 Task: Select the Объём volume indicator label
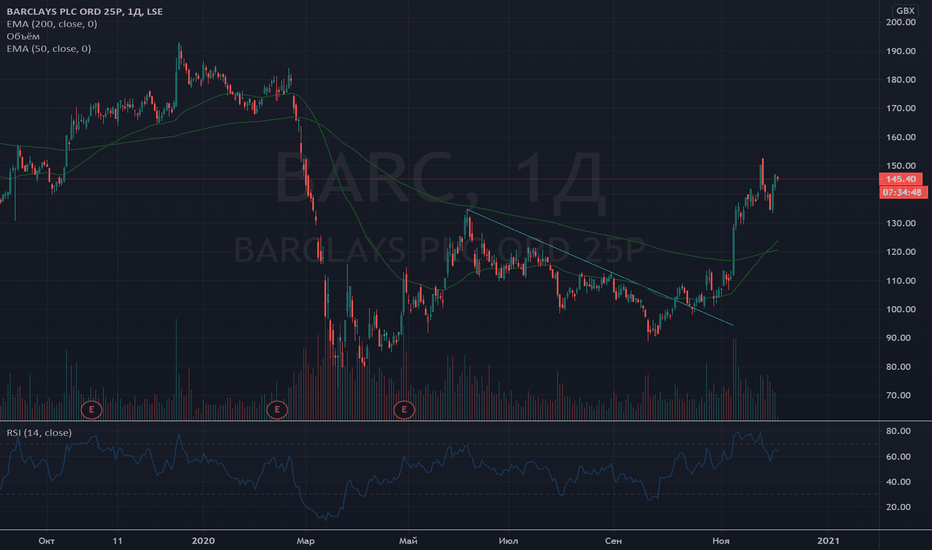click(x=23, y=36)
